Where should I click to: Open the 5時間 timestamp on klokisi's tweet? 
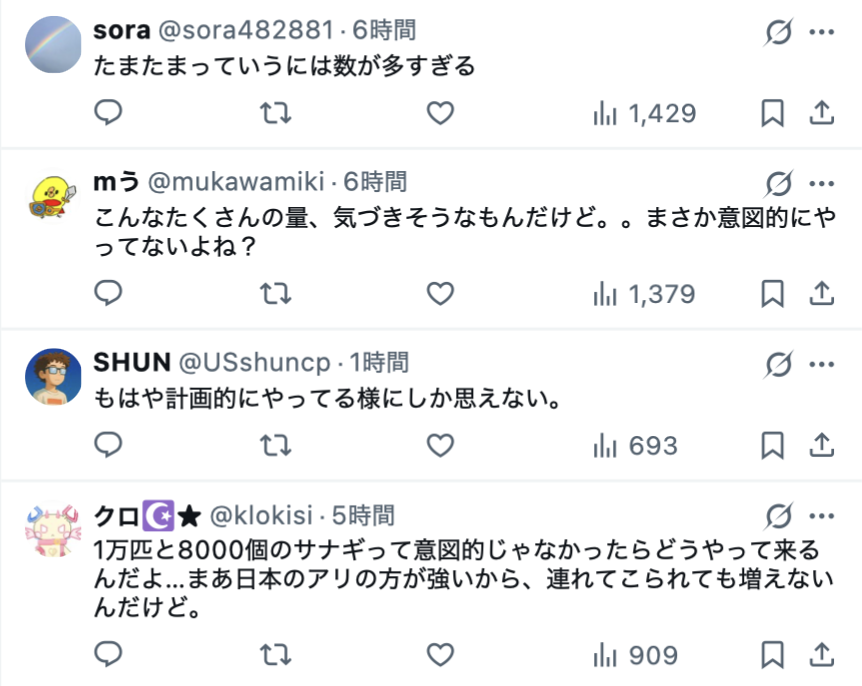(363, 515)
